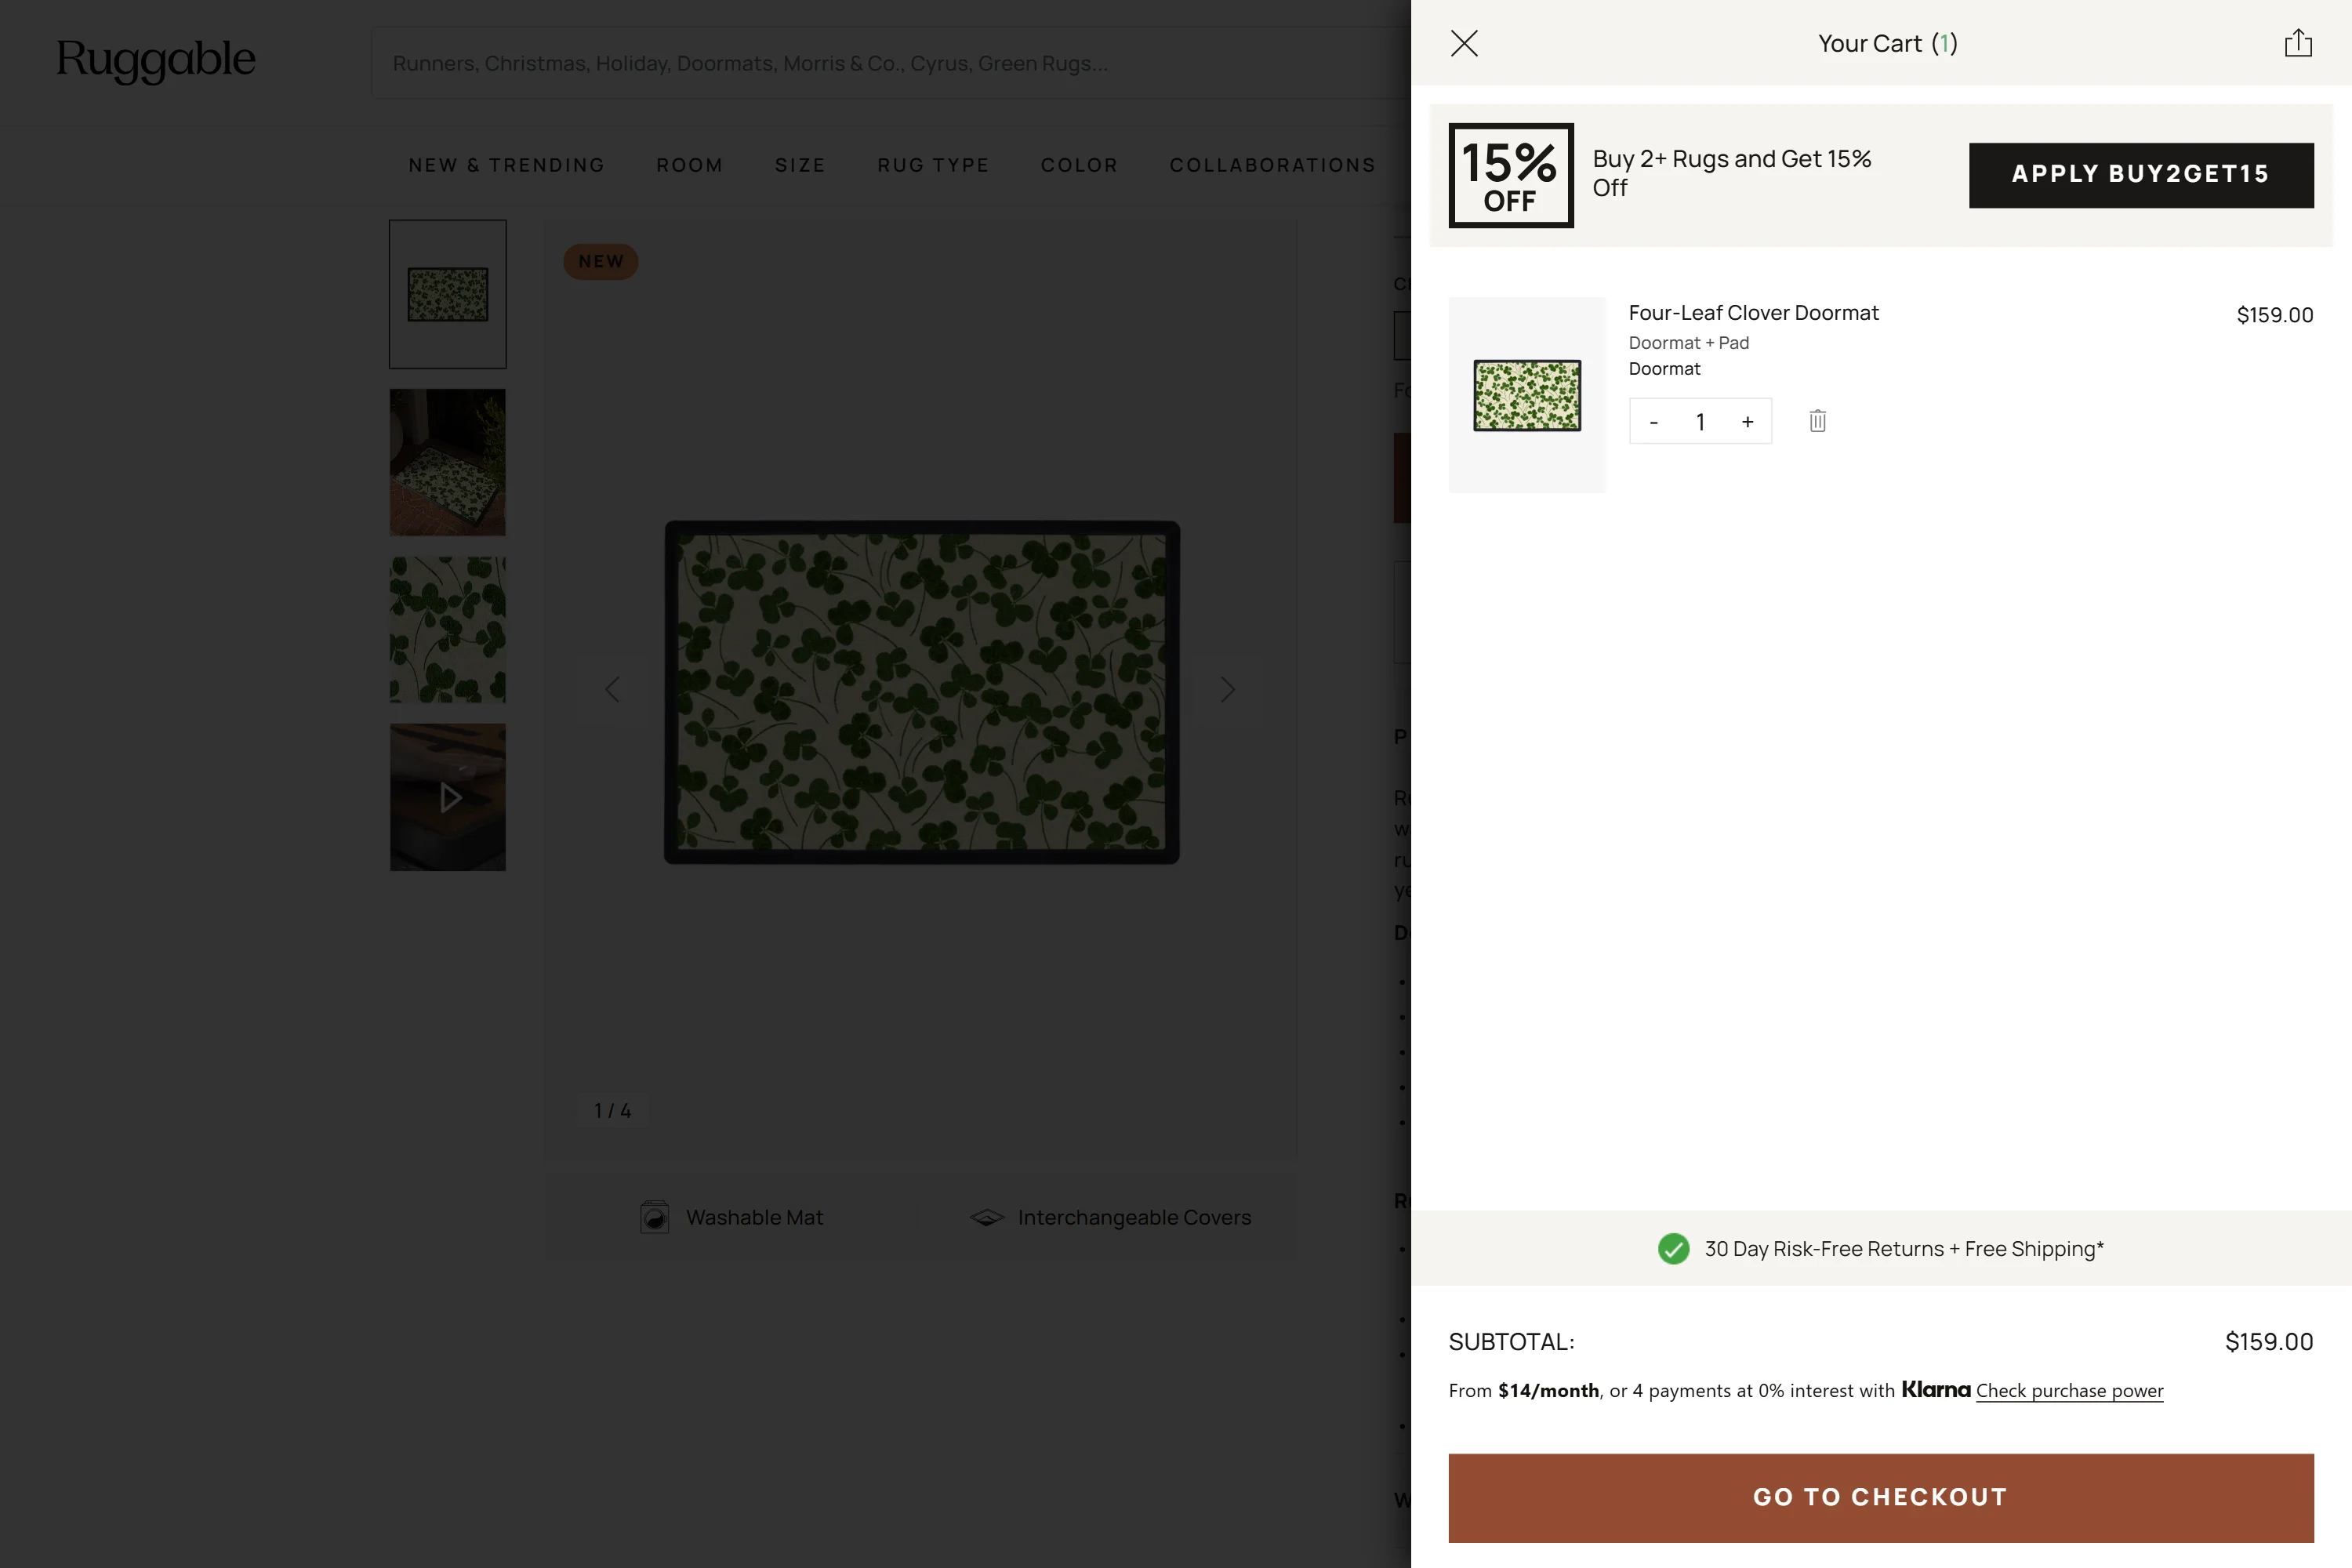Expand the Collaborations menu
Screen dimensions: 2352x1568
(1272, 165)
